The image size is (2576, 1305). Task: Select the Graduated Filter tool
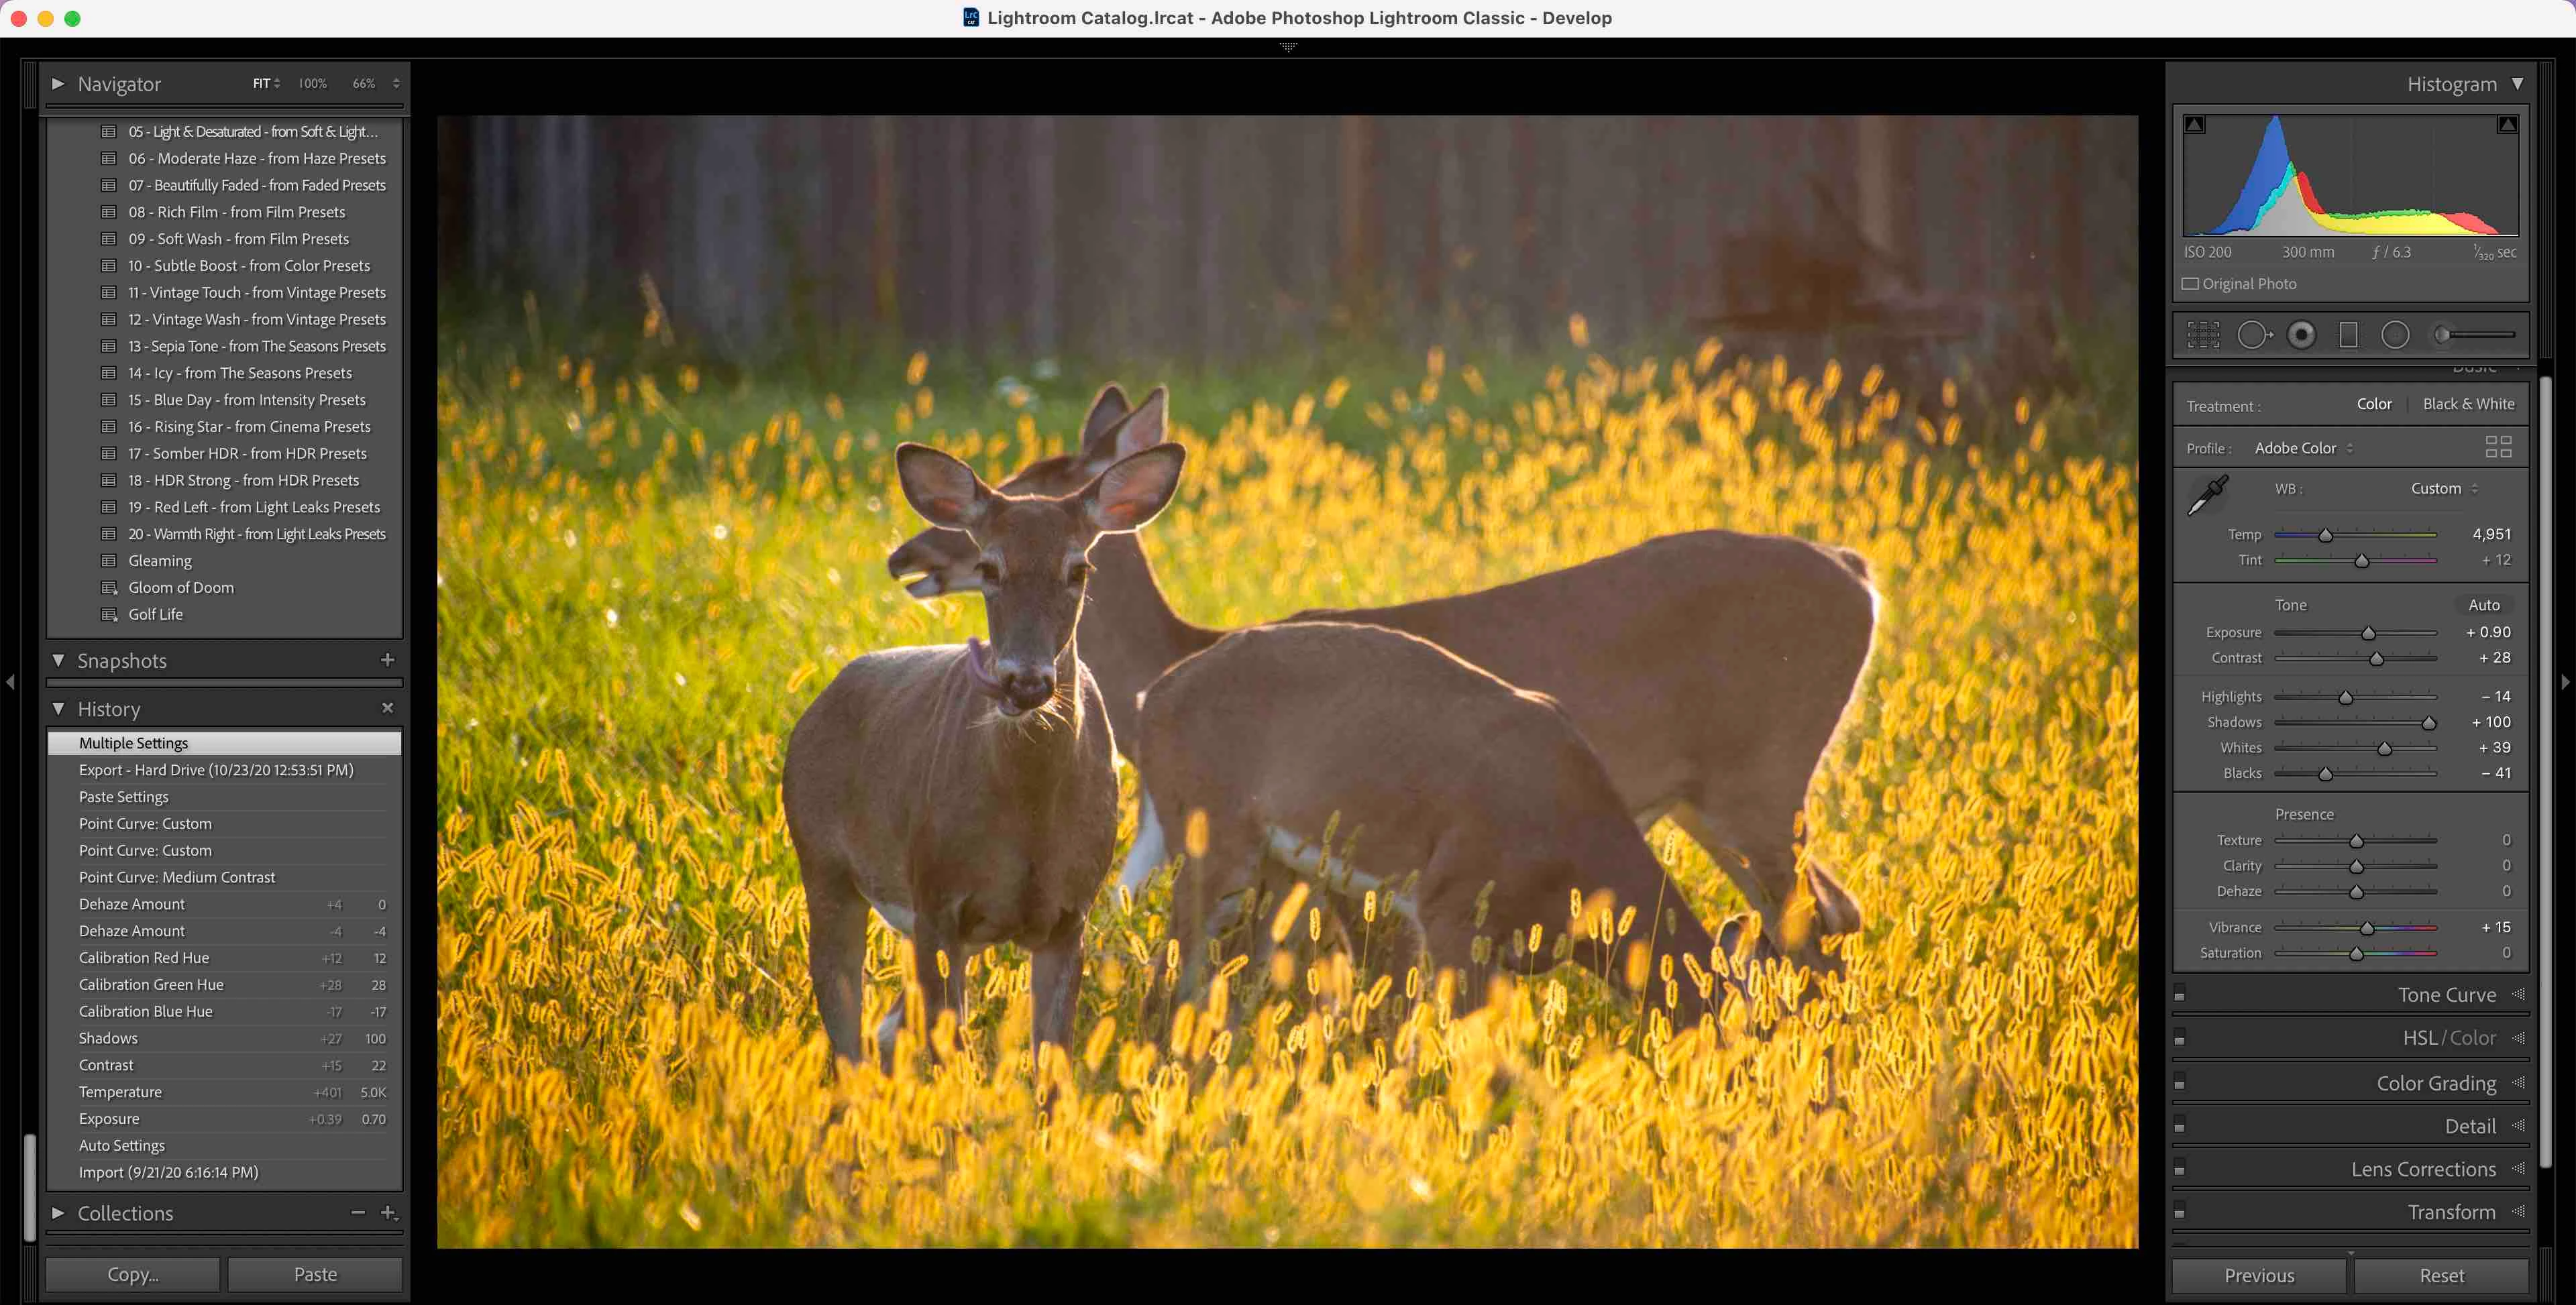(2348, 335)
